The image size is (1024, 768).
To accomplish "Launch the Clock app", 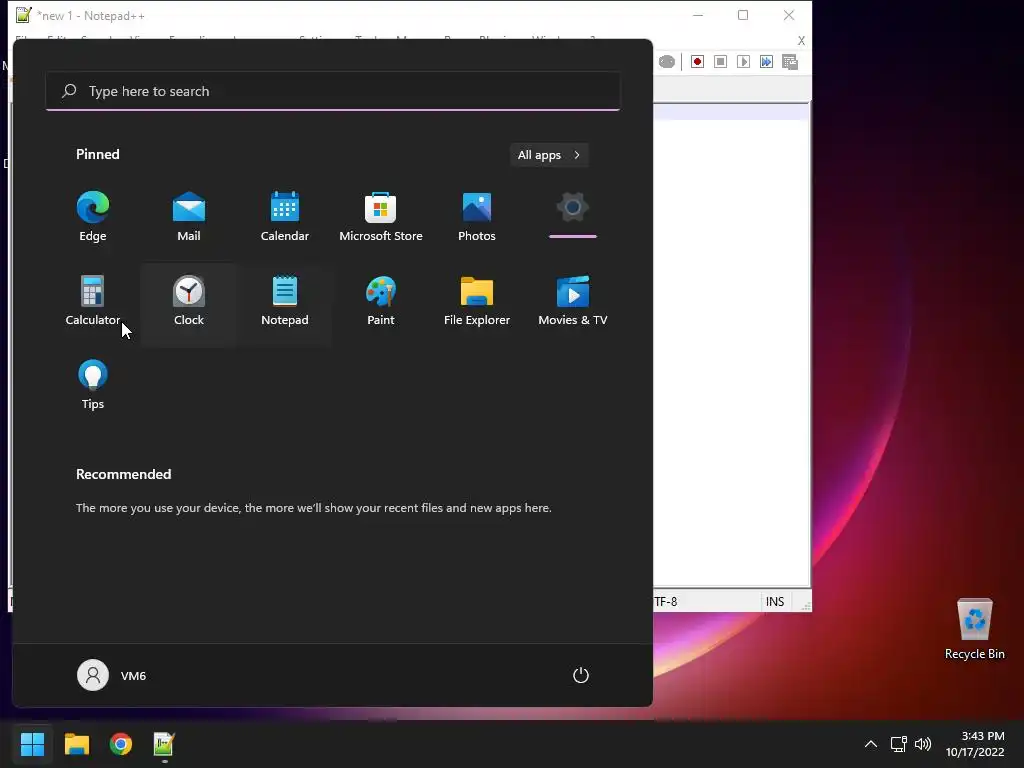I will click(189, 301).
